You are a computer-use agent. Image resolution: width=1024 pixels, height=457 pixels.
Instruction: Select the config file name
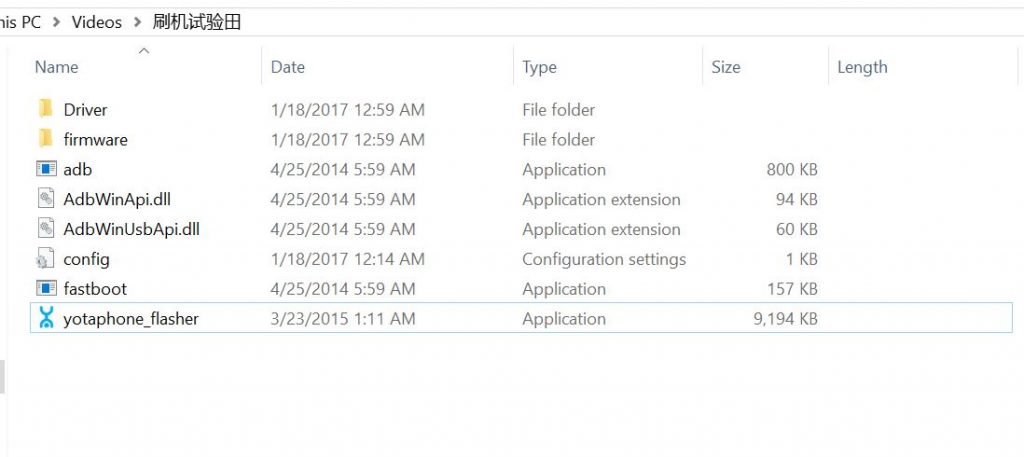86,259
